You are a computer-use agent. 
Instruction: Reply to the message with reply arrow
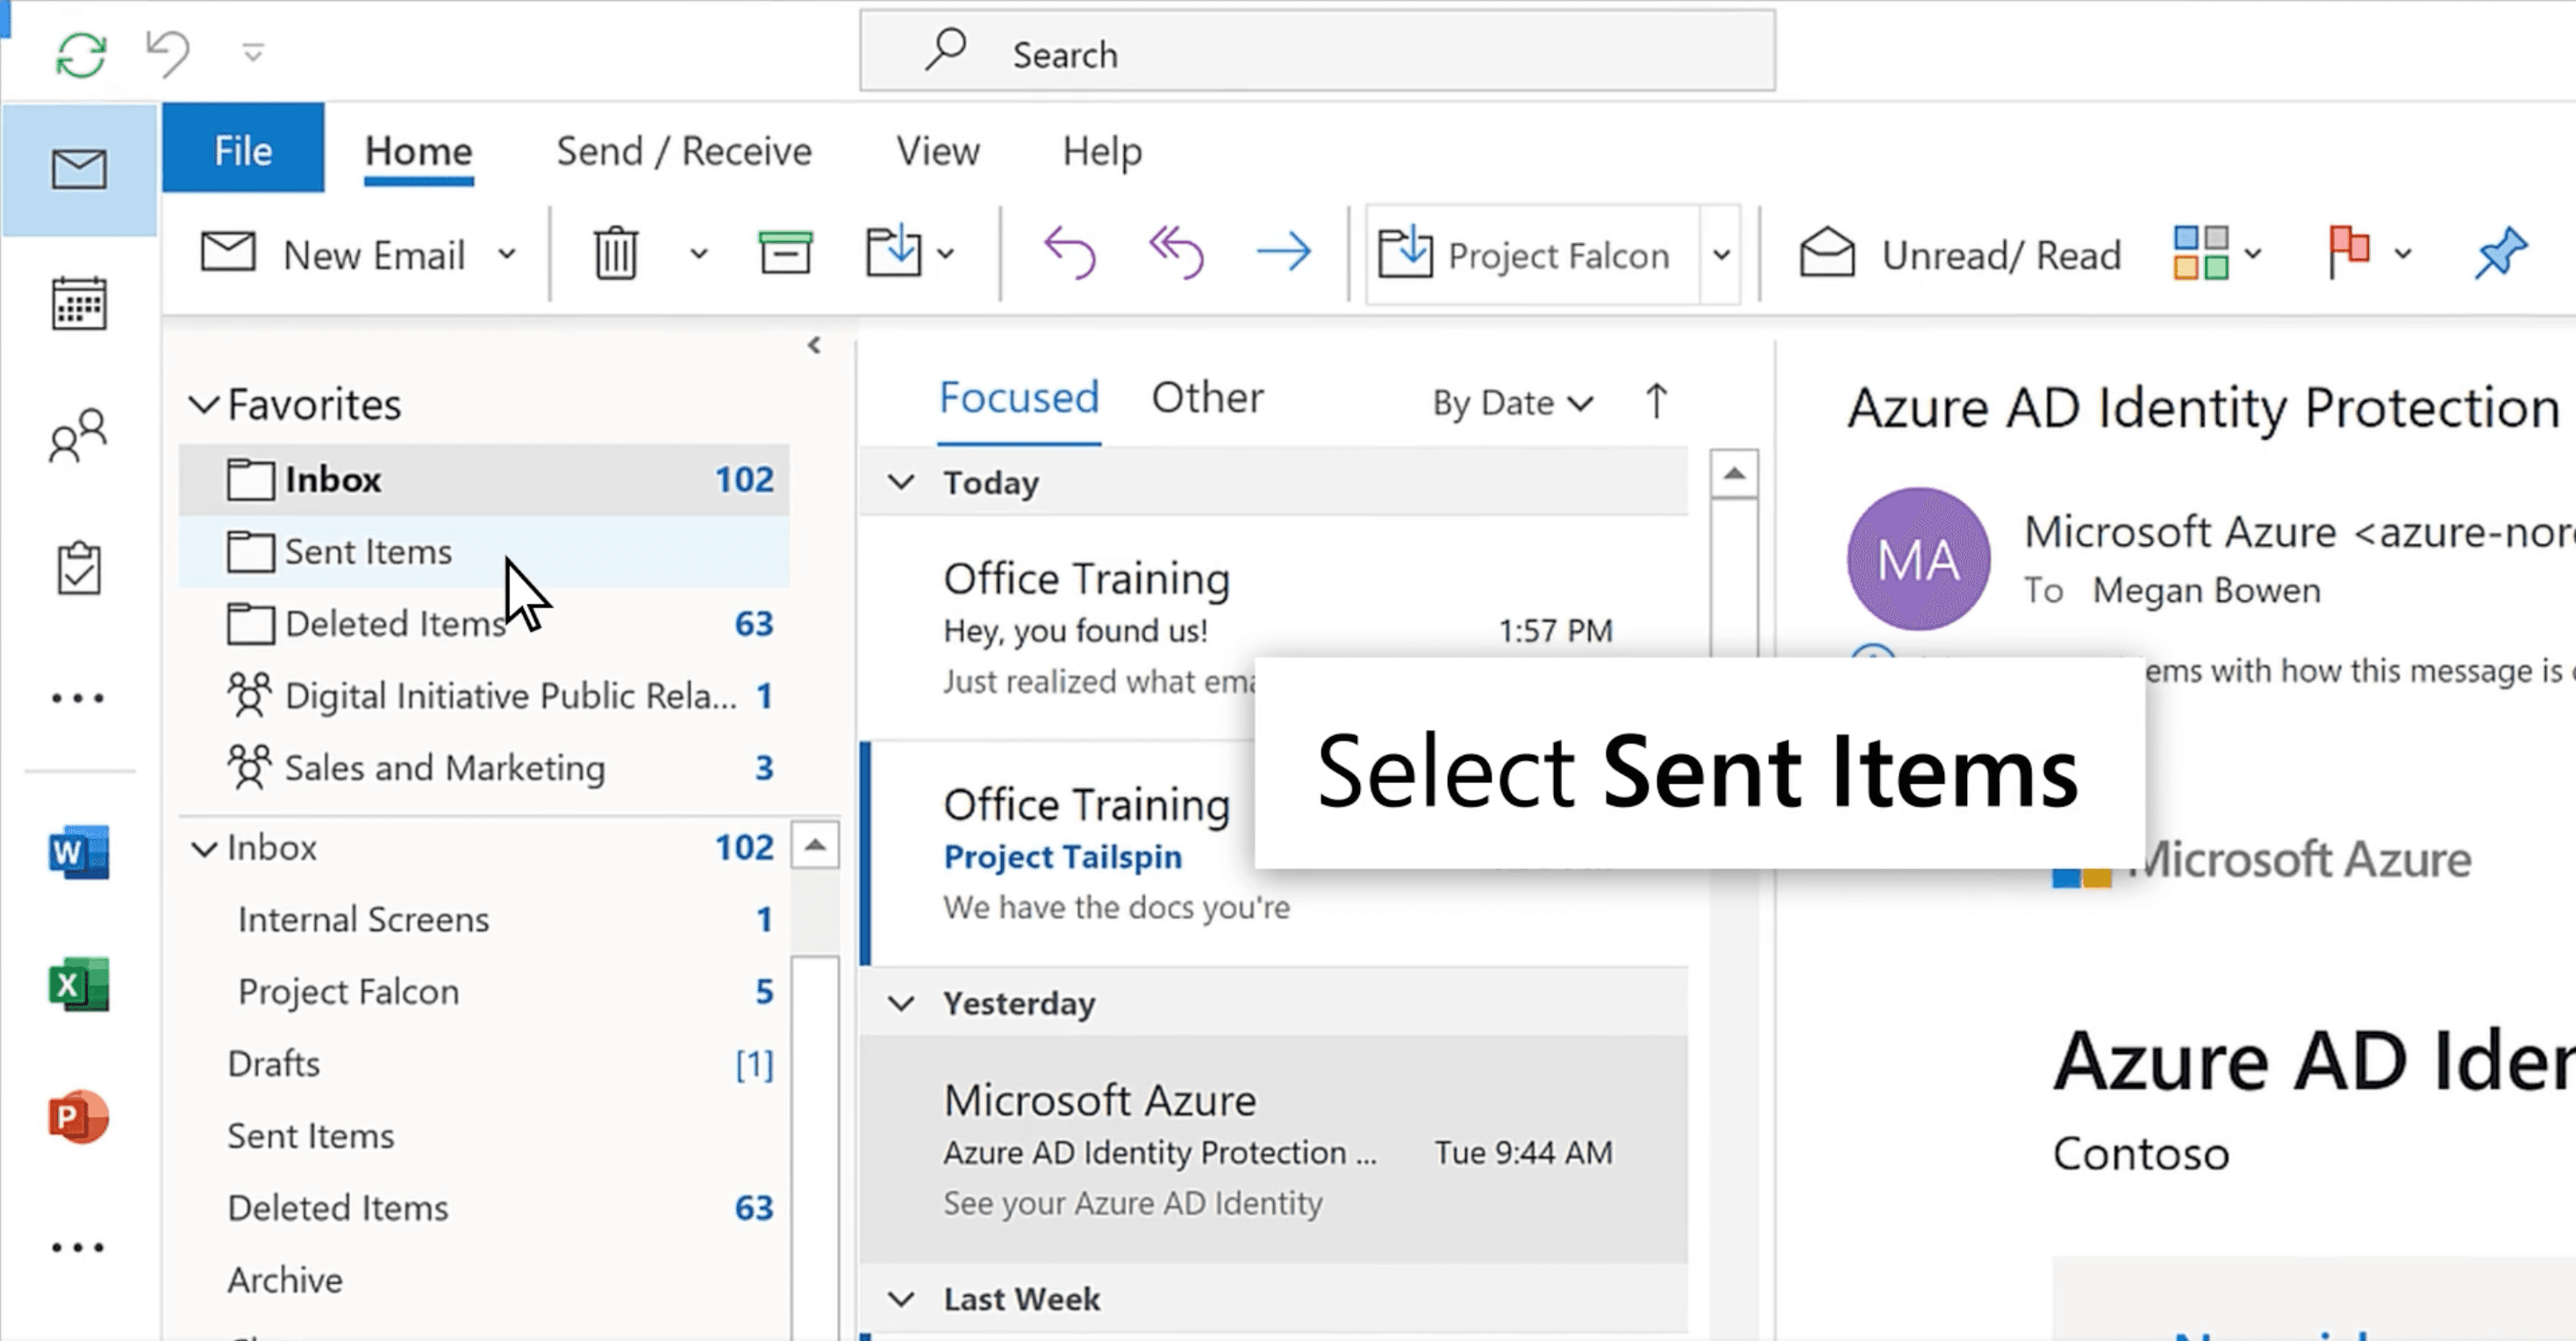(1071, 253)
